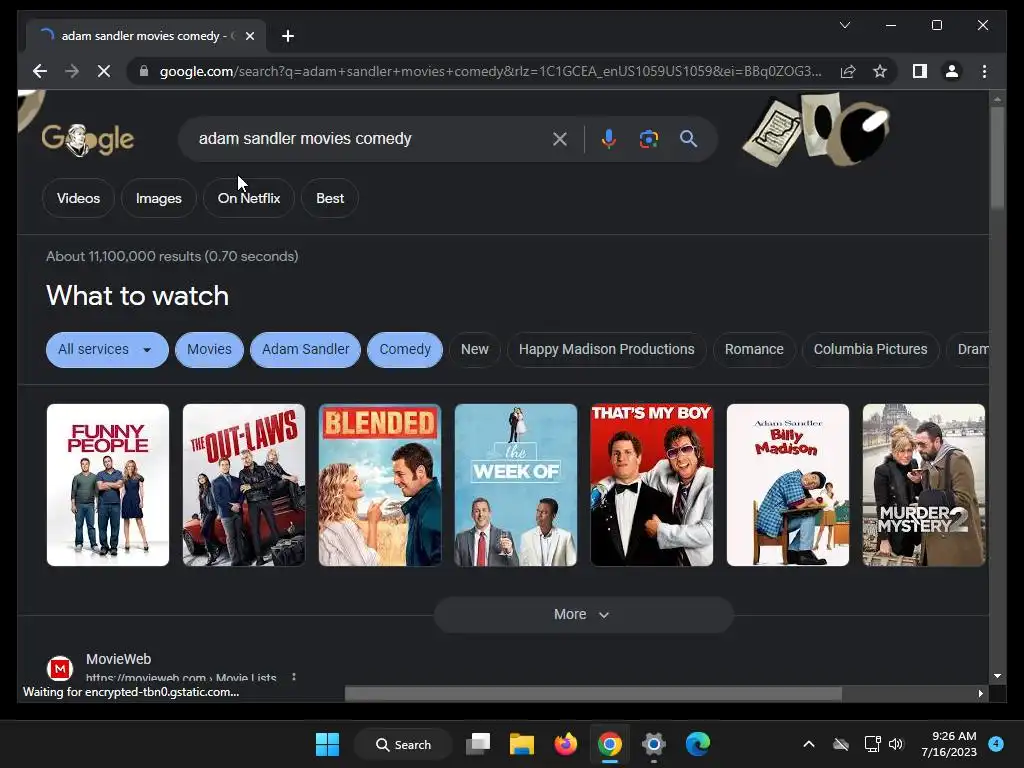The height and width of the screenshot is (768, 1024).
Task: Clear the search box text
Action: (560, 139)
